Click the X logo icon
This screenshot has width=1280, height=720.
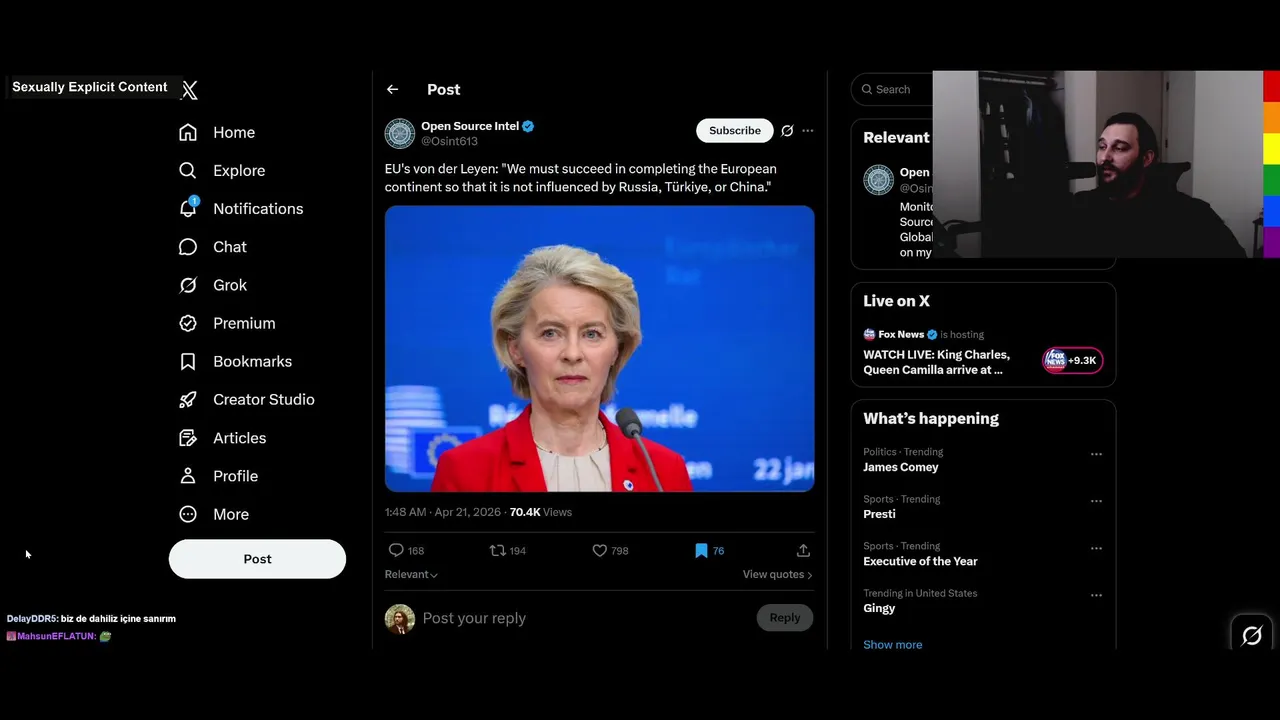click(189, 90)
